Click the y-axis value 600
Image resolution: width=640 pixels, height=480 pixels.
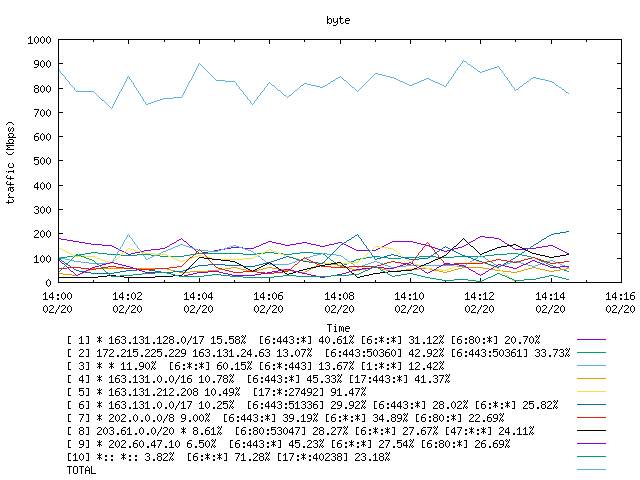[42, 137]
